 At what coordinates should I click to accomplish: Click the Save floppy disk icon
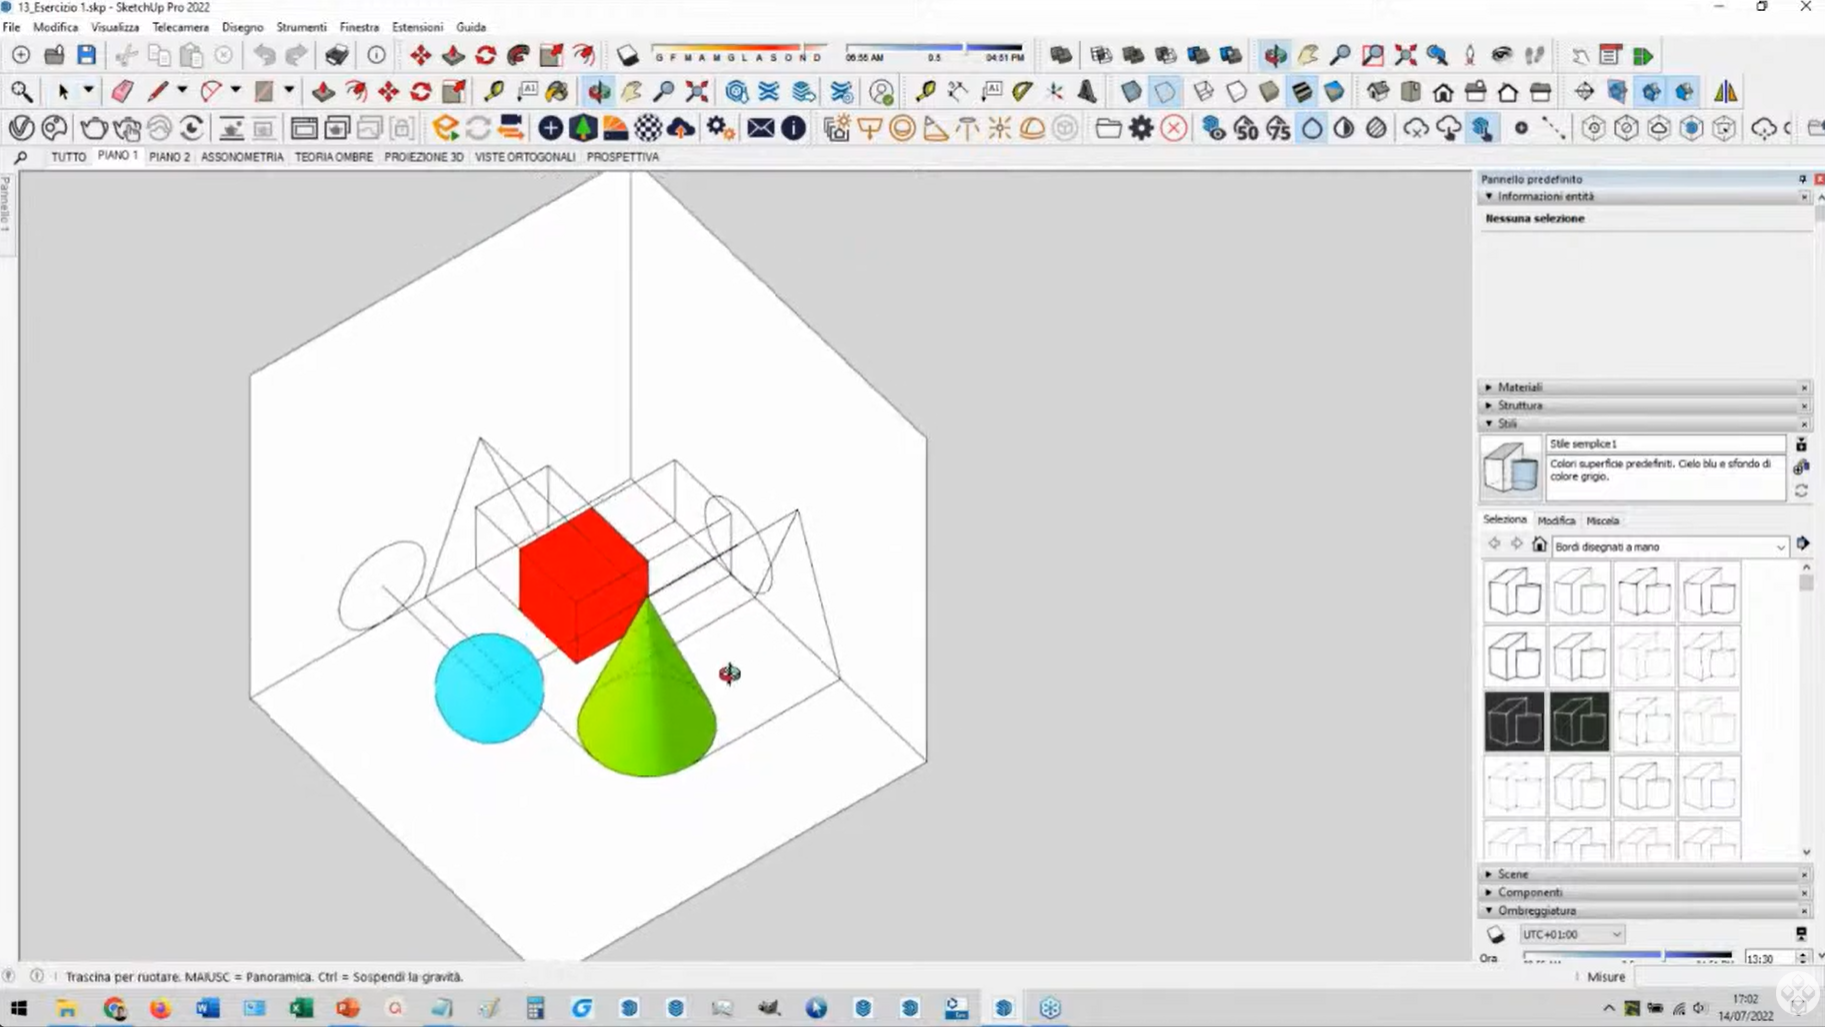click(x=87, y=55)
